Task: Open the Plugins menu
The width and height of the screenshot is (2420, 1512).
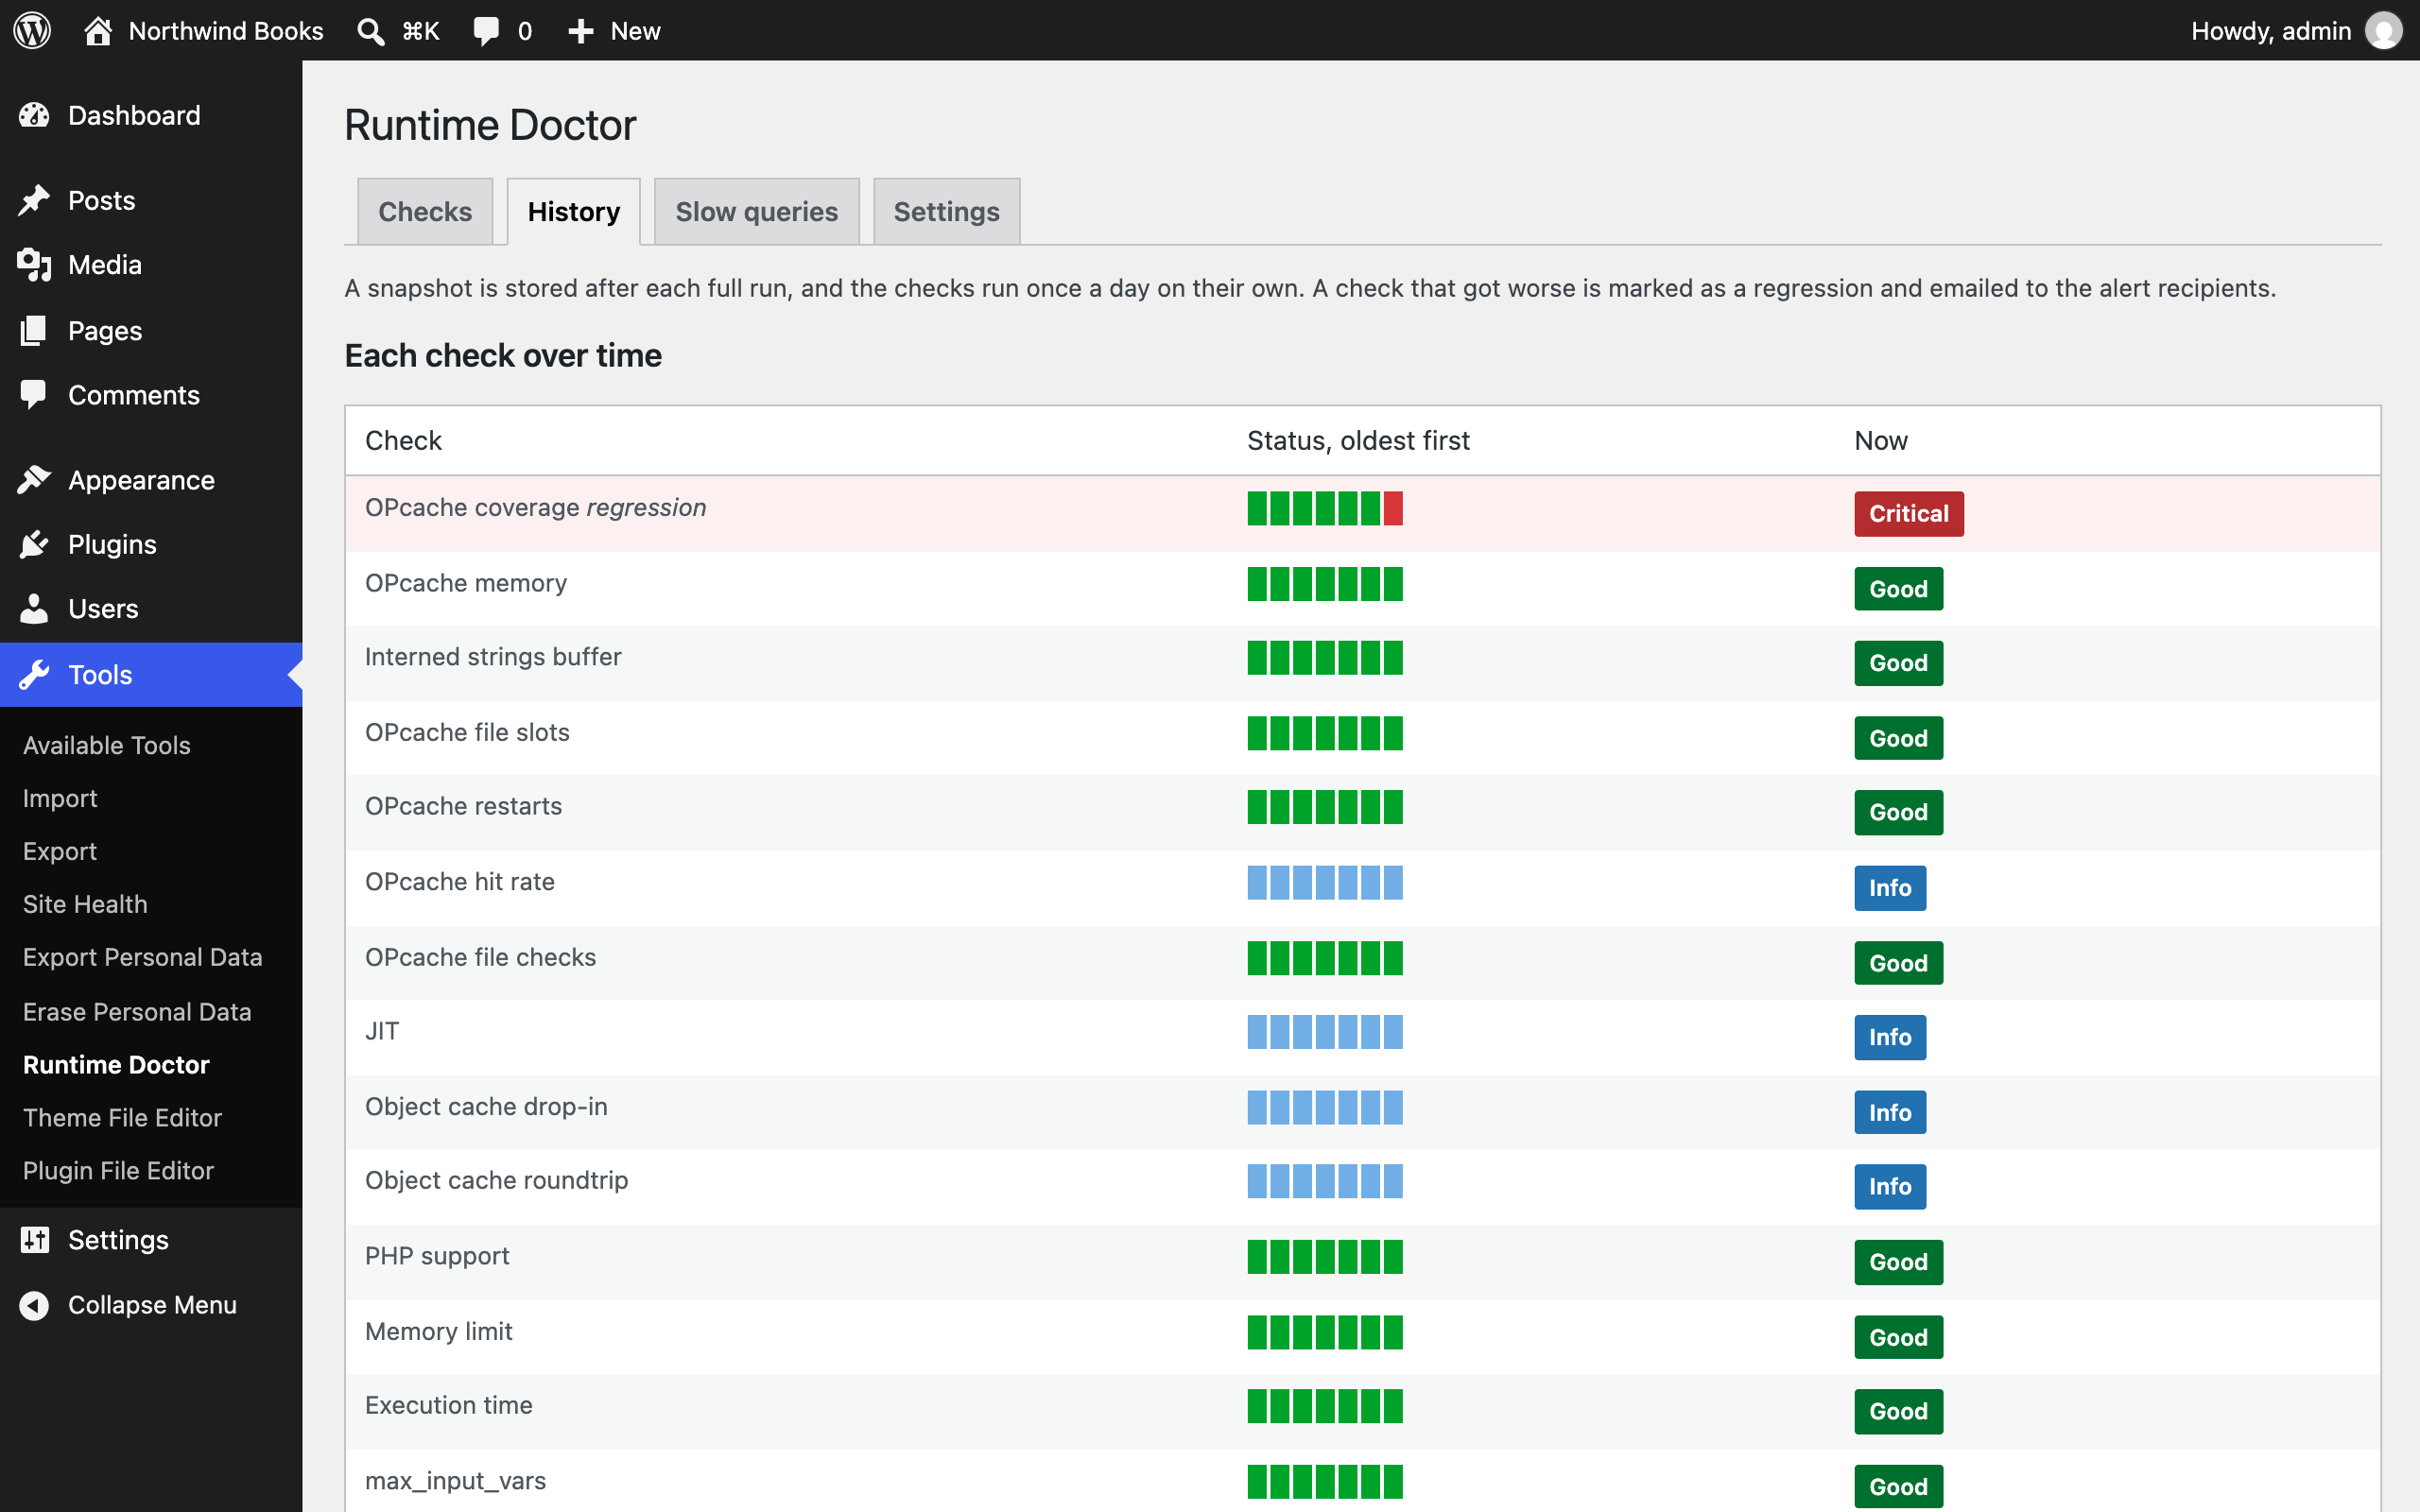Action: coord(151,544)
